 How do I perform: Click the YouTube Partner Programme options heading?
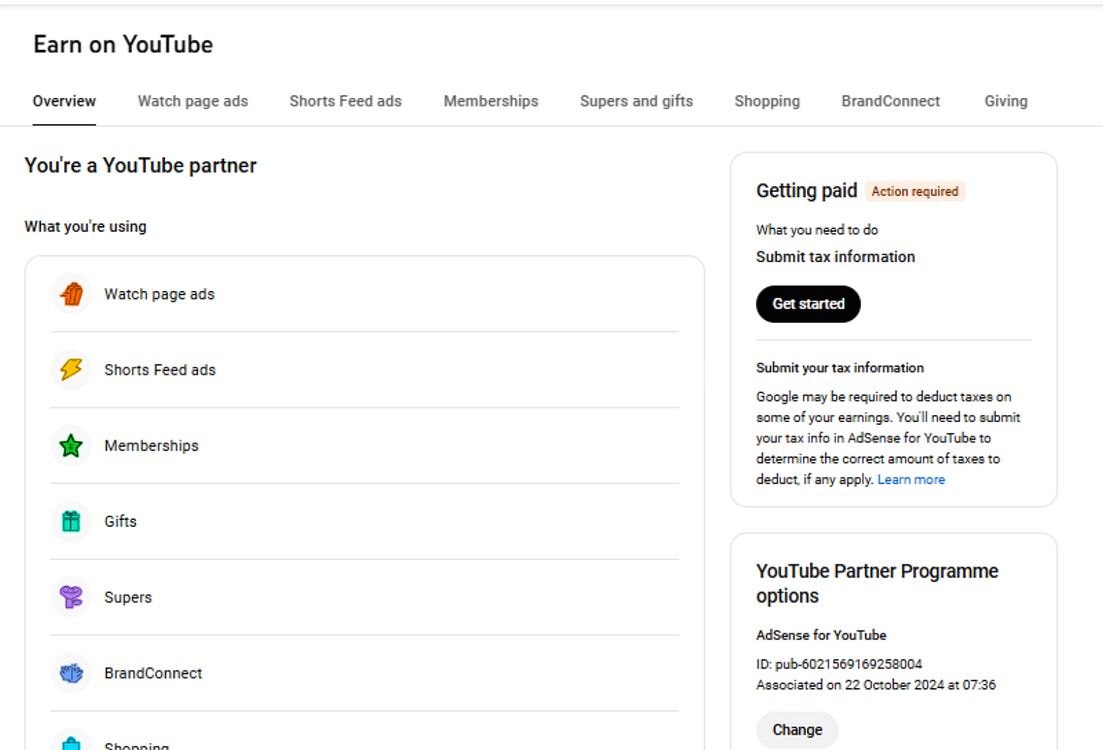pyautogui.click(x=877, y=583)
